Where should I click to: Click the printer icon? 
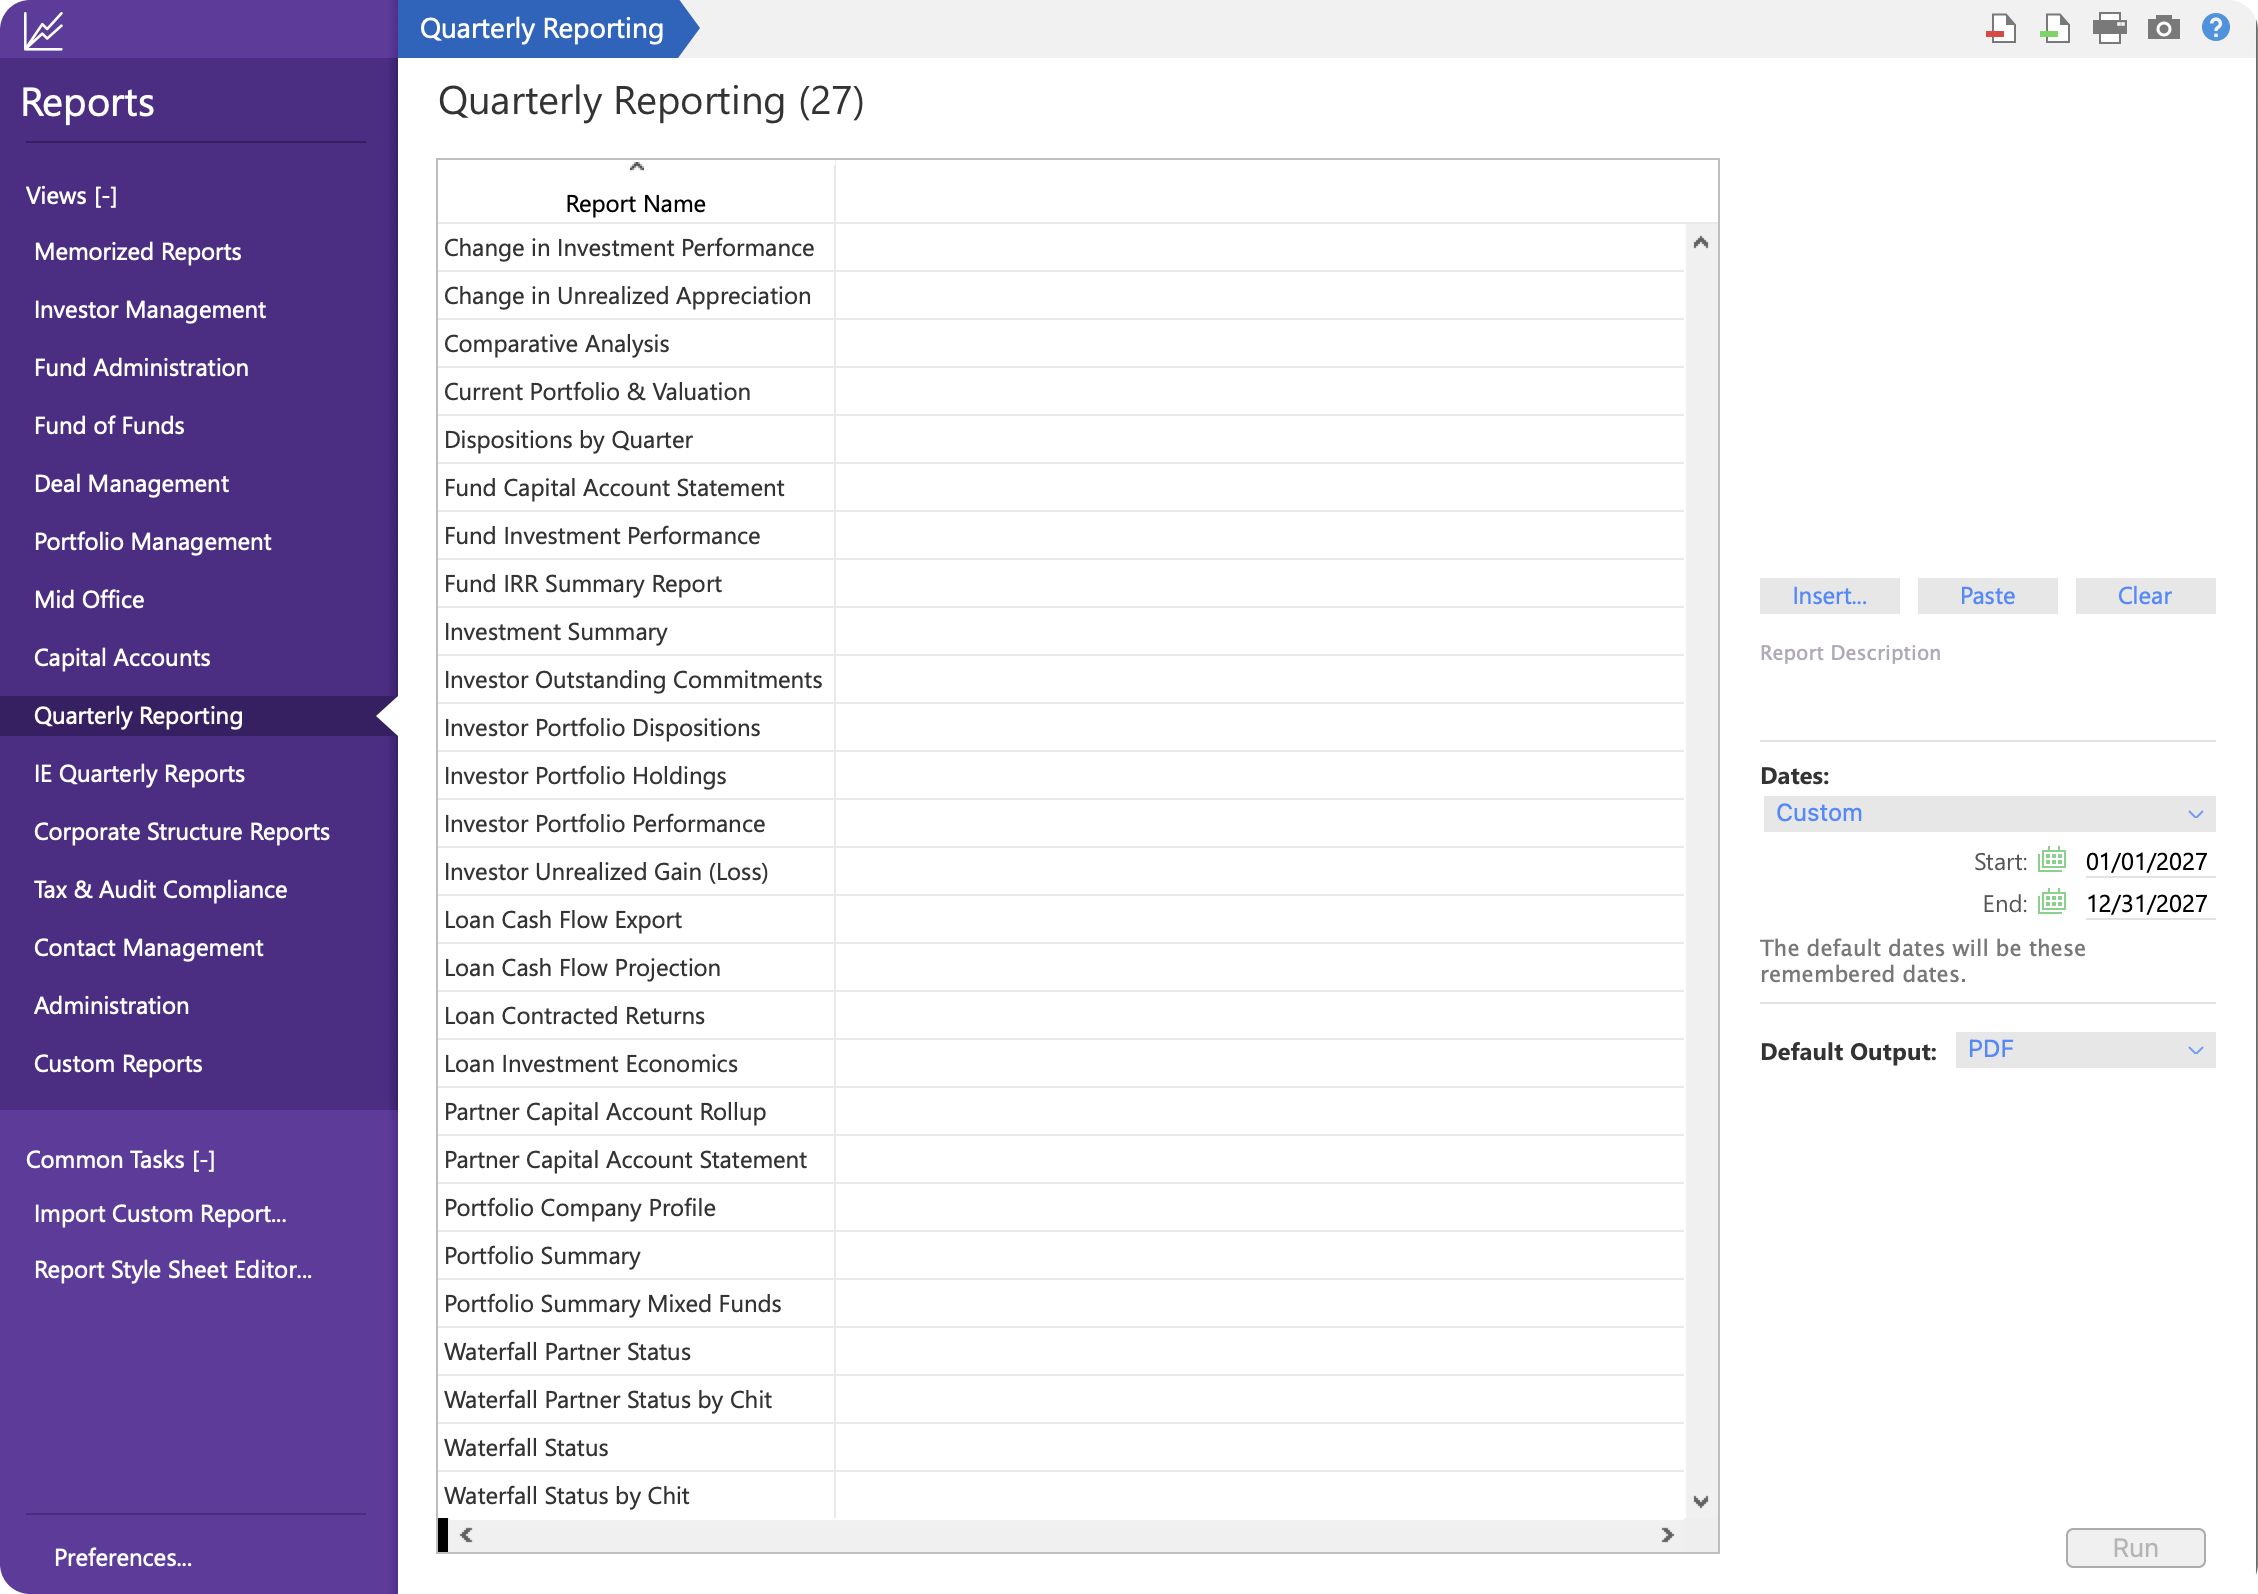[2110, 28]
